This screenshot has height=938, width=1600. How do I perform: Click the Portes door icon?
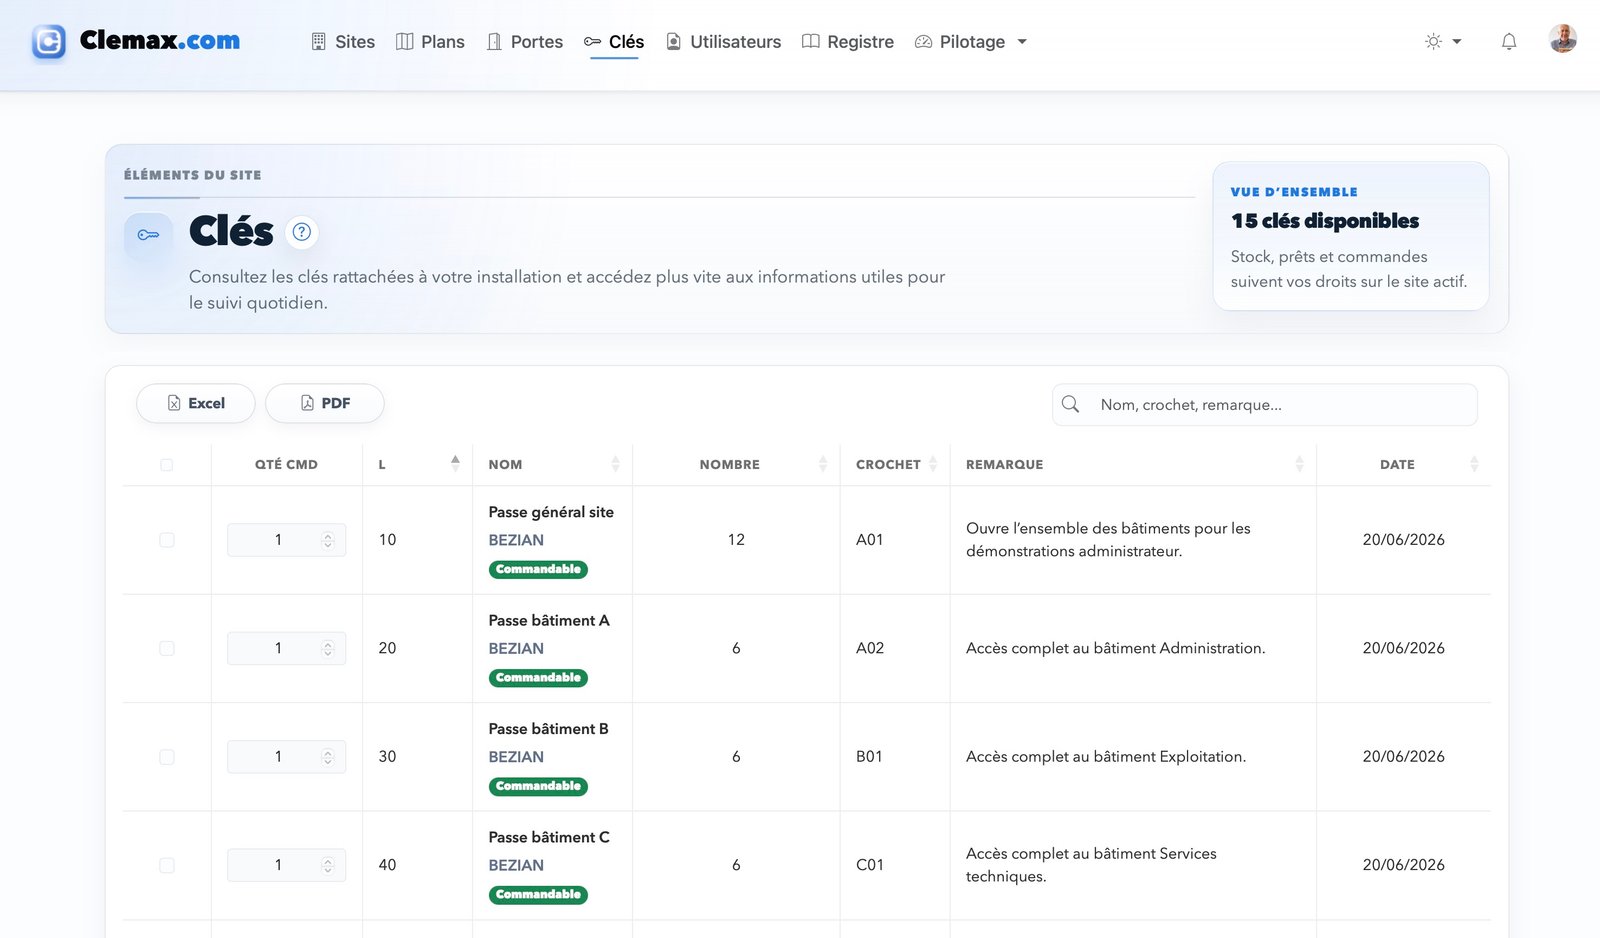[x=494, y=42]
